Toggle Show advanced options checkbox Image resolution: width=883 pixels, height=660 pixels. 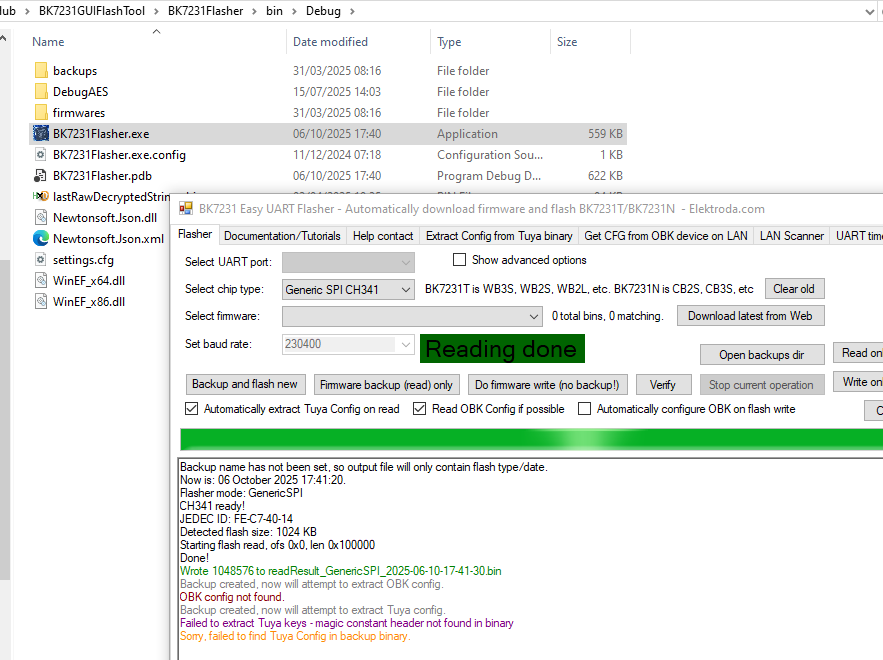click(x=460, y=260)
